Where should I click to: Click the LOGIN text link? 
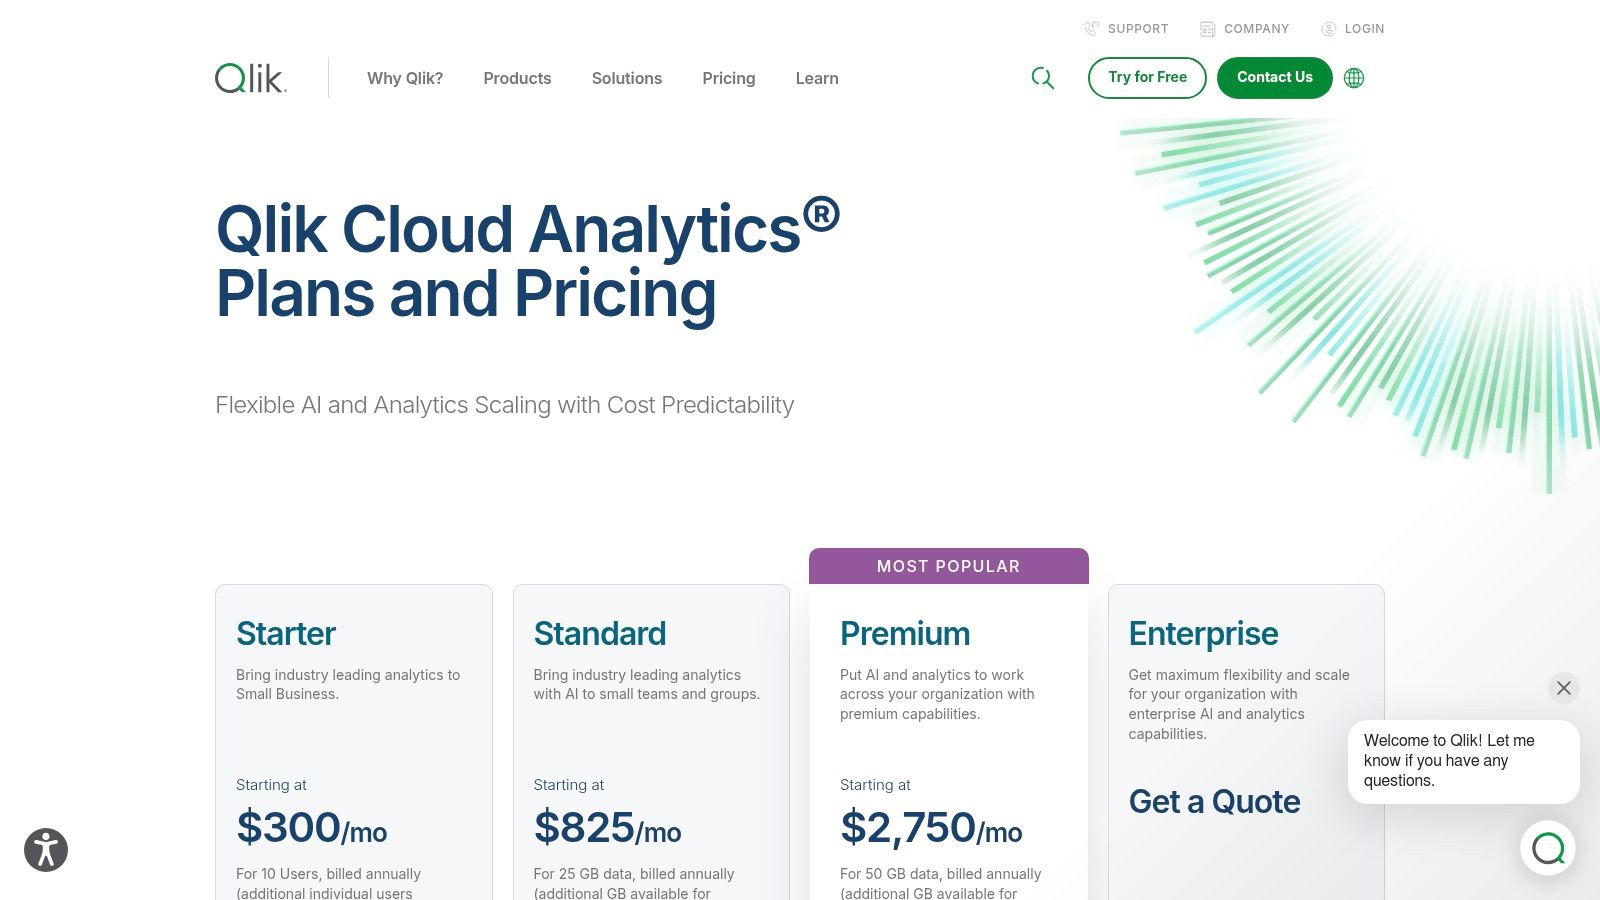coord(1364,28)
